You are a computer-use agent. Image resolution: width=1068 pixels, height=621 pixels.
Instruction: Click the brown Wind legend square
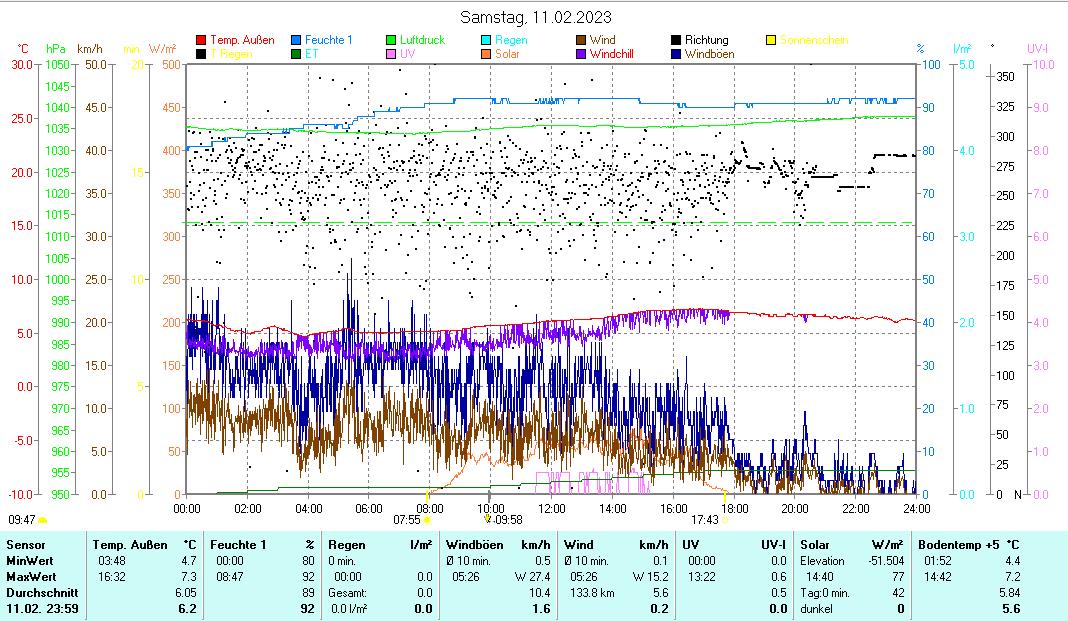click(581, 41)
